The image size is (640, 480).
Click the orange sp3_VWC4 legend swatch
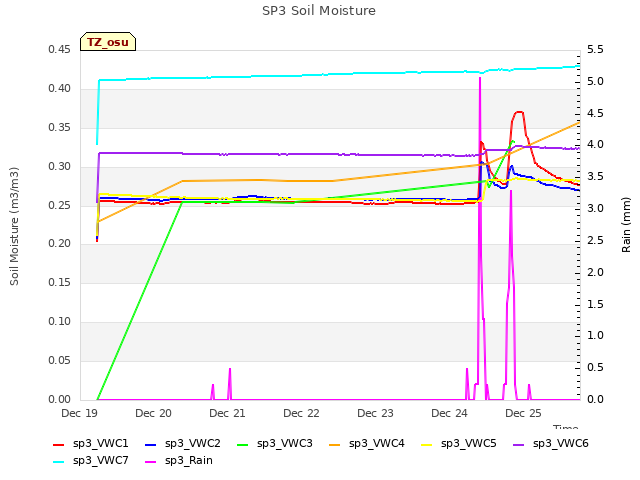click(335, 444)
